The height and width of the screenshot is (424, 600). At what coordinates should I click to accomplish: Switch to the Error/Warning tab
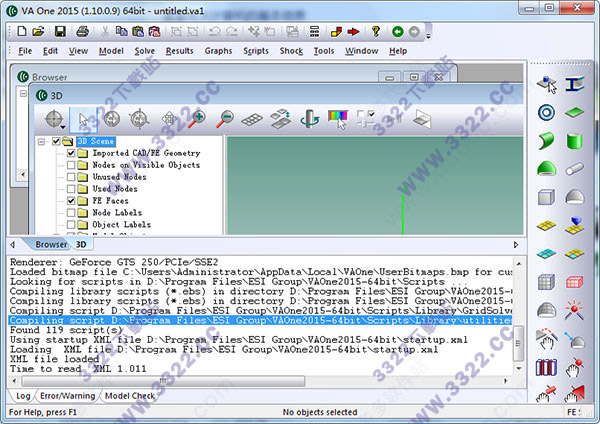coord(67,396)
